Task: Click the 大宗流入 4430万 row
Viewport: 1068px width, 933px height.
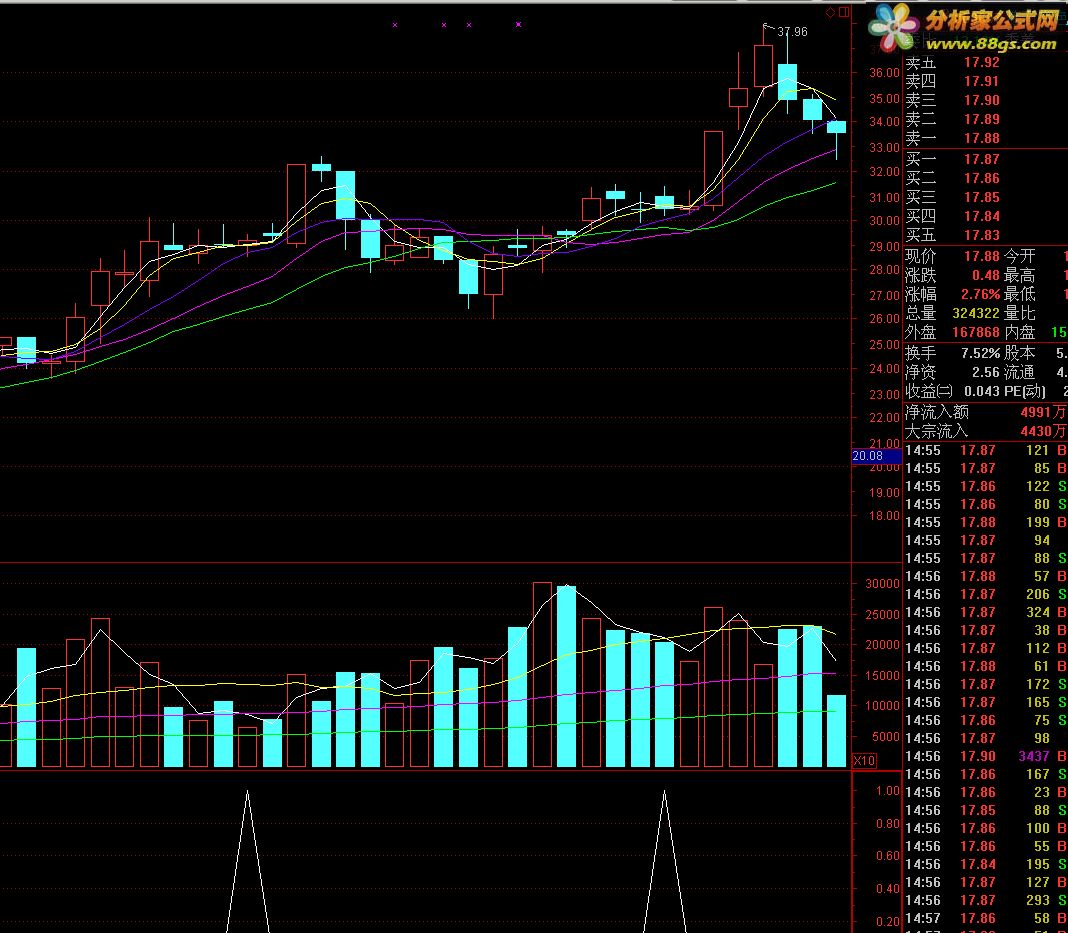Action: (985, 432)
